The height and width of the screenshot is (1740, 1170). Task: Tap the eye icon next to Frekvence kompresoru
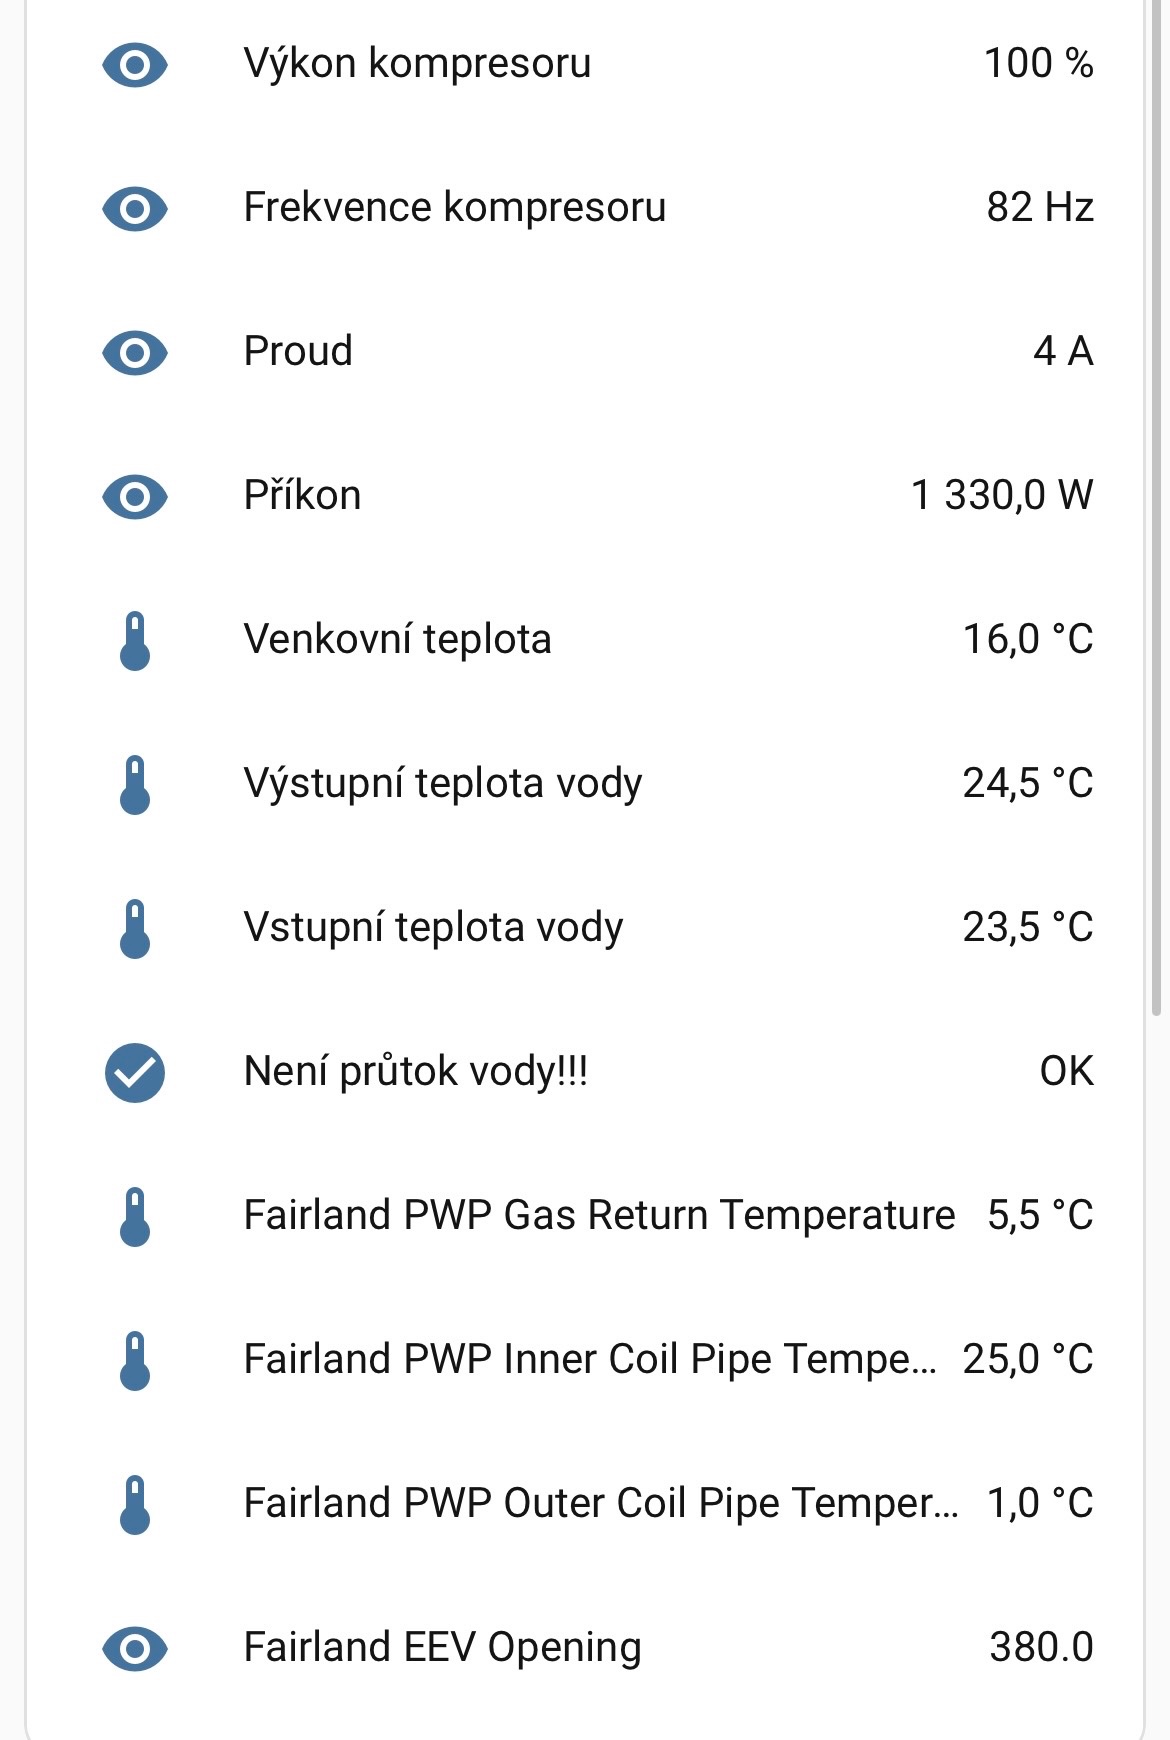(135, 209)
